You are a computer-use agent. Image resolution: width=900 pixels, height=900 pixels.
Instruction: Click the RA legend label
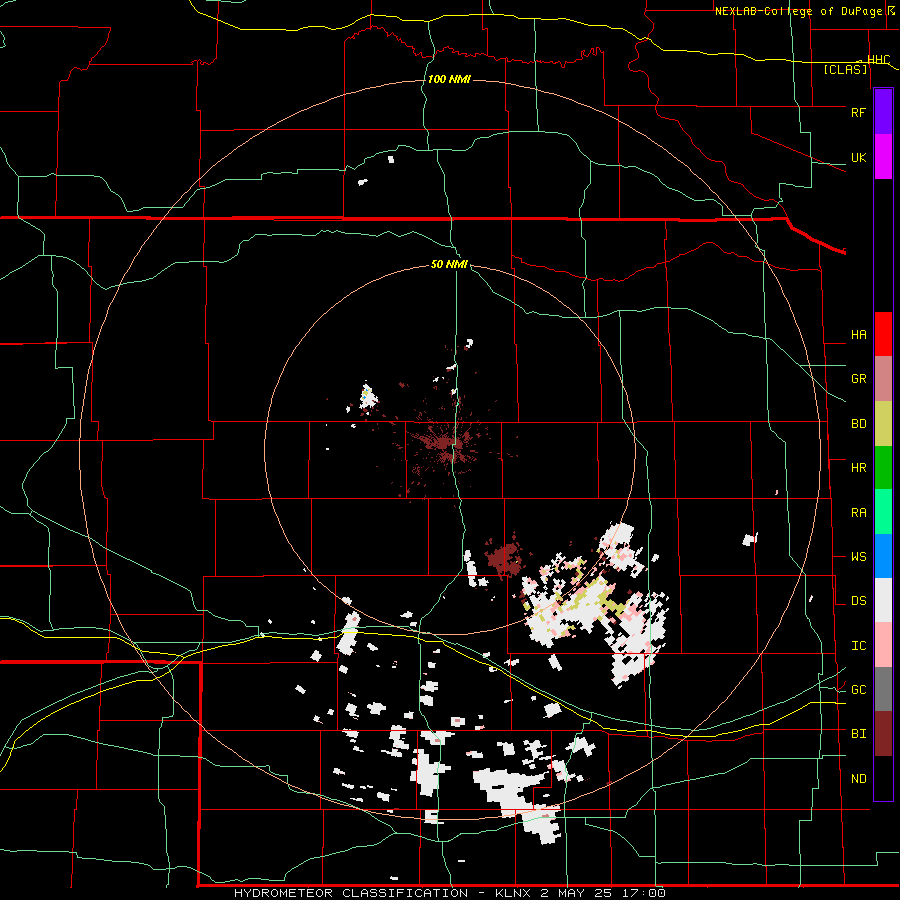[858, 513]
